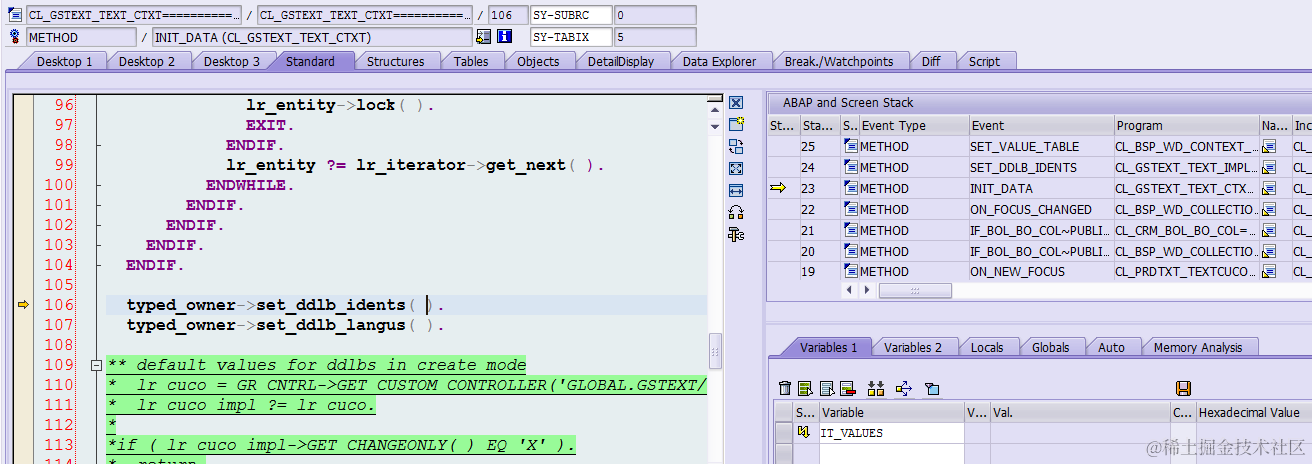Switch to the Auto tab
Screen dimensions: 1312x464
[1111, 347]
